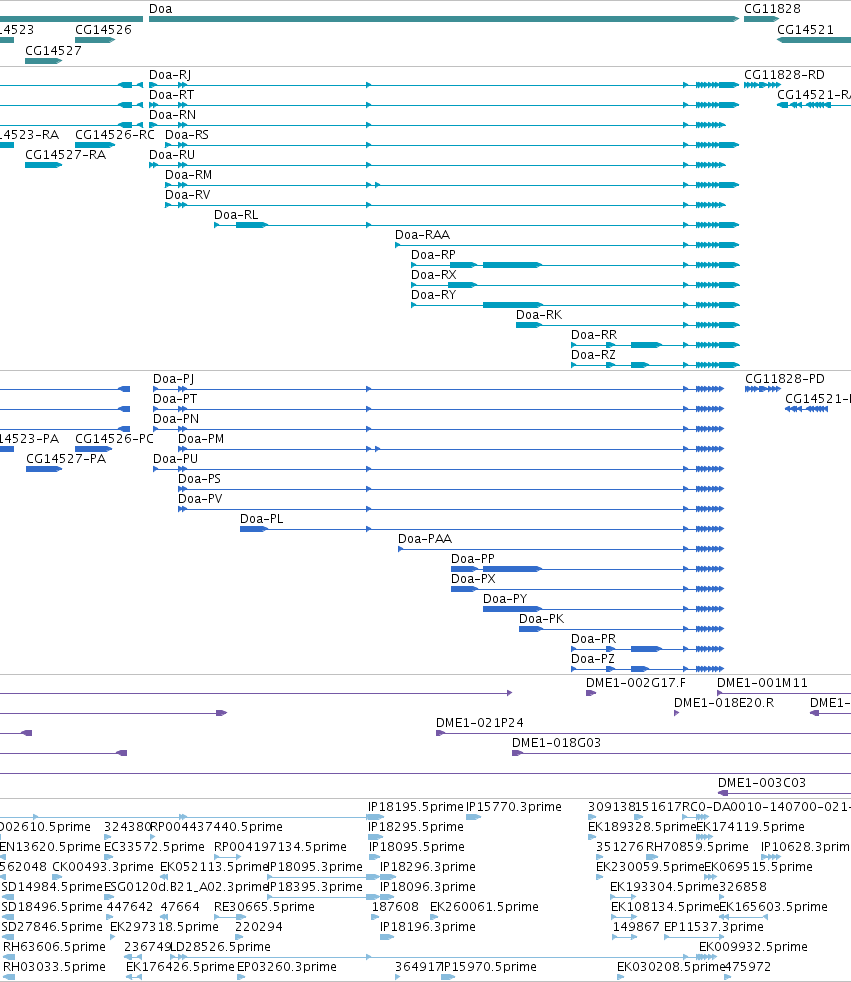This screenshot has height=982, width=851.
Task: Click the CG14527 gene label
Action: click(x=53, y=51)
